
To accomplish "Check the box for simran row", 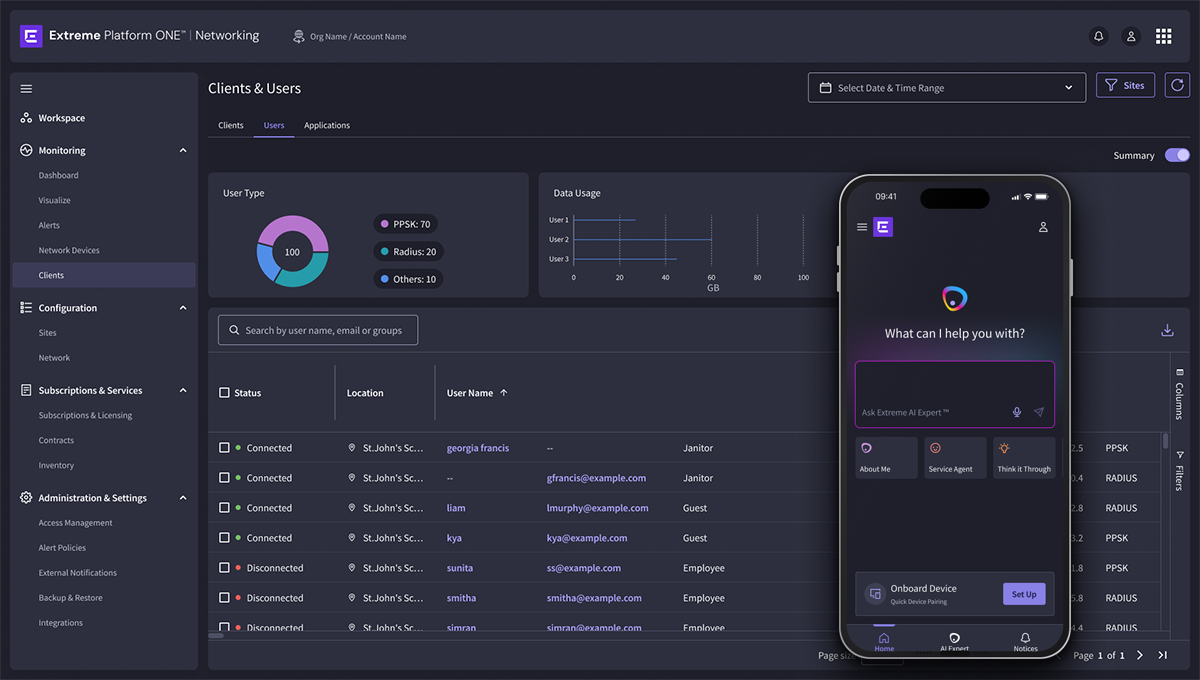I will [x=224, y=628].
